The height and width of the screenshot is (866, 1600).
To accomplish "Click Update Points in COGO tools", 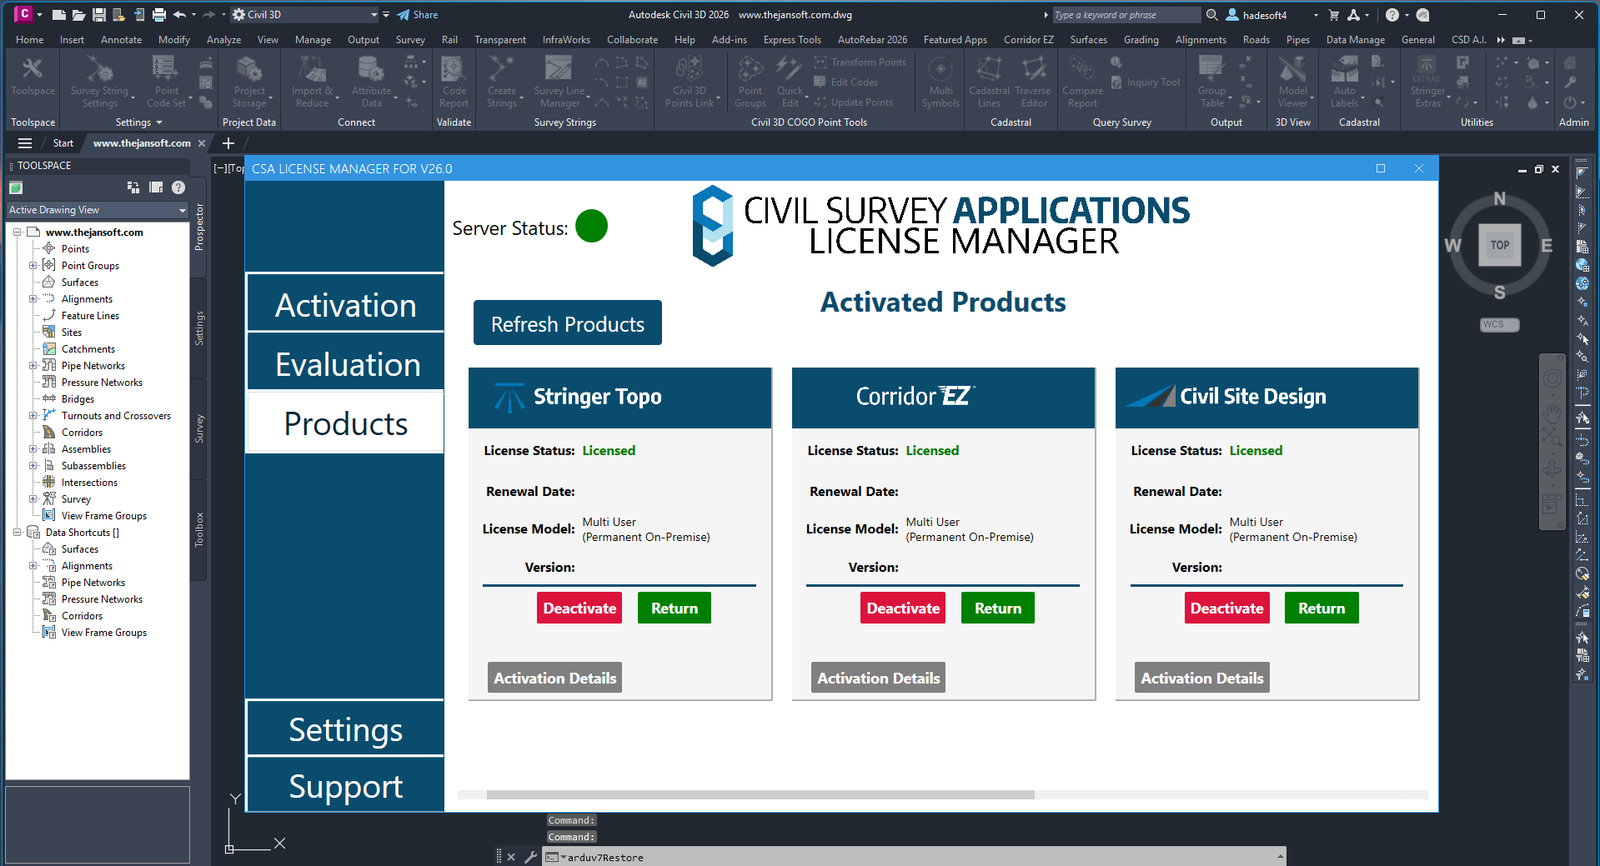I will click(x=853, y=102).
